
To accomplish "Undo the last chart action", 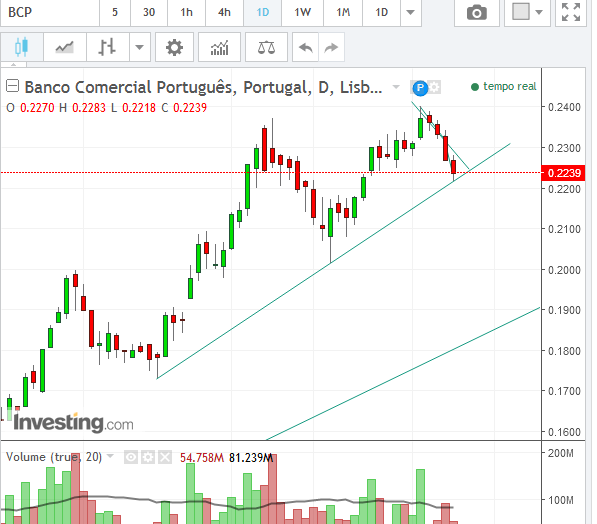I will coord(306,47).
